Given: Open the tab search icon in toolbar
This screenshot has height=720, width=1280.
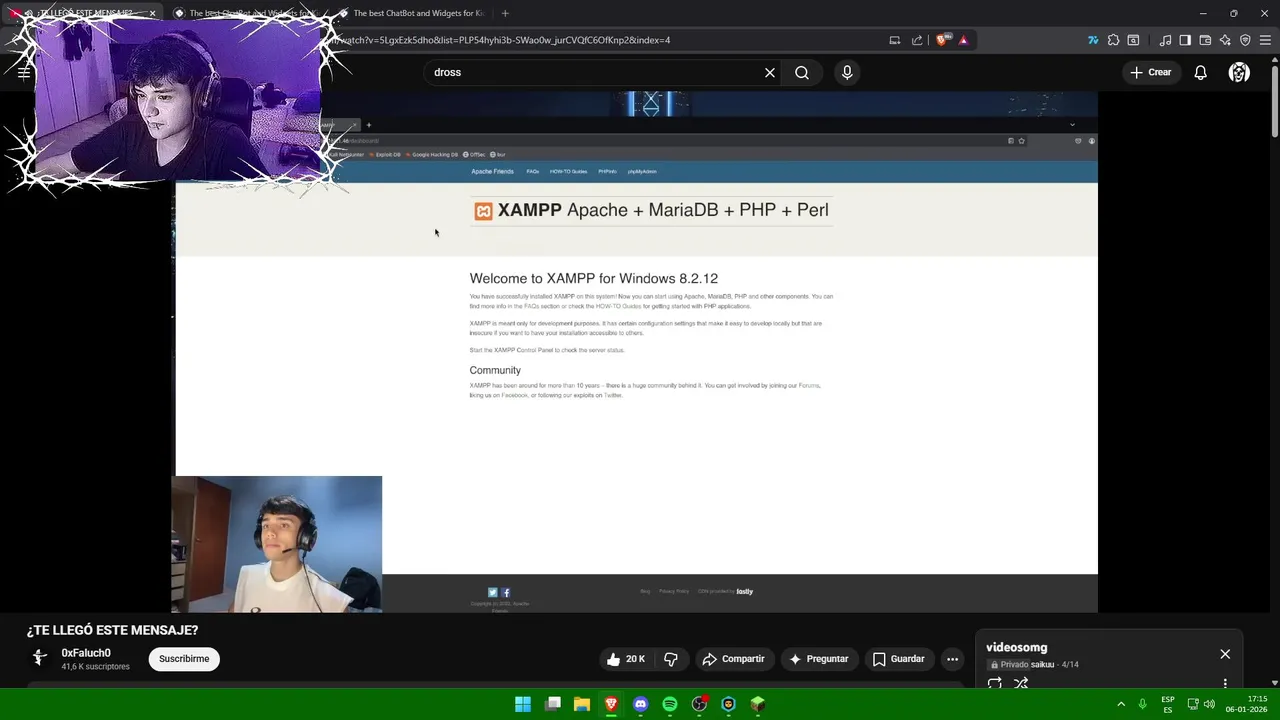Looking at the screenshot, I should tap(1133, 41).
